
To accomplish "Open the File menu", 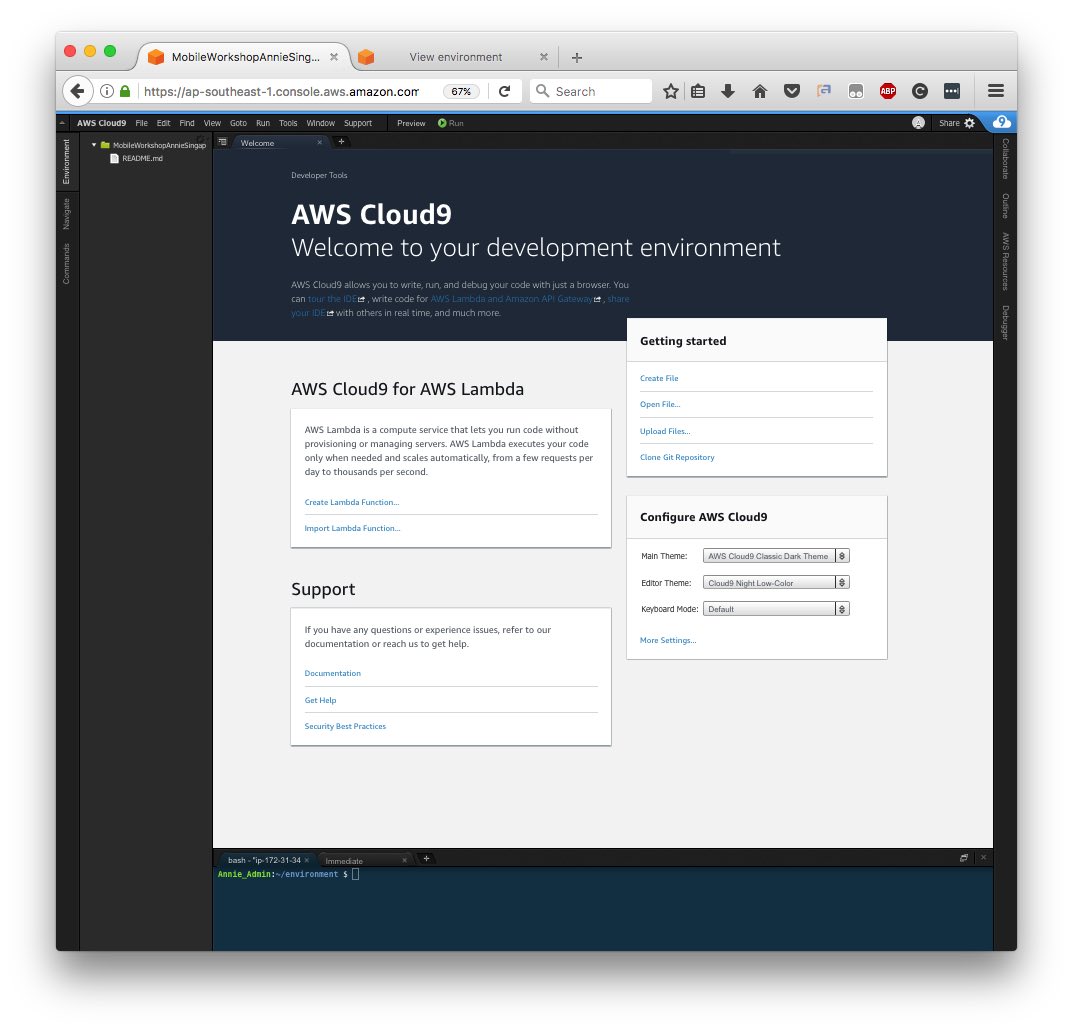I will pyautogui.click(x=142, y=123).
